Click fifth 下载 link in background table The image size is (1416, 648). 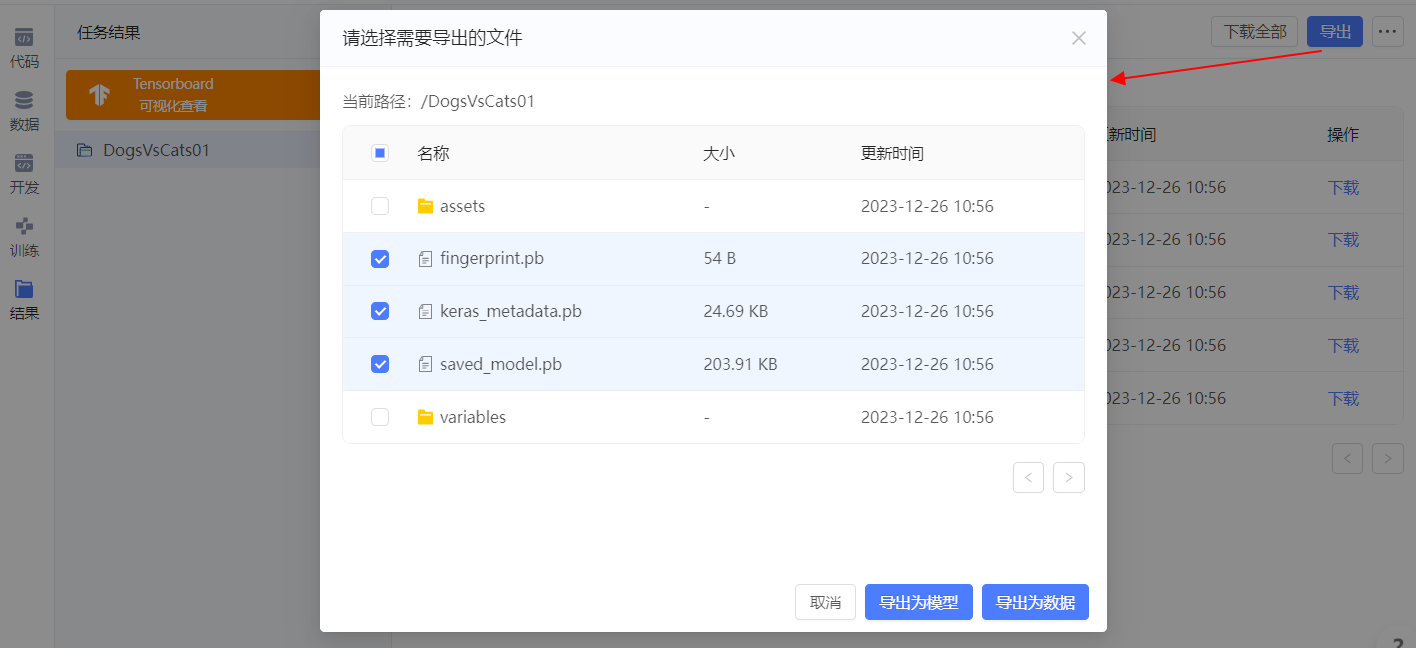[1343, 398]
